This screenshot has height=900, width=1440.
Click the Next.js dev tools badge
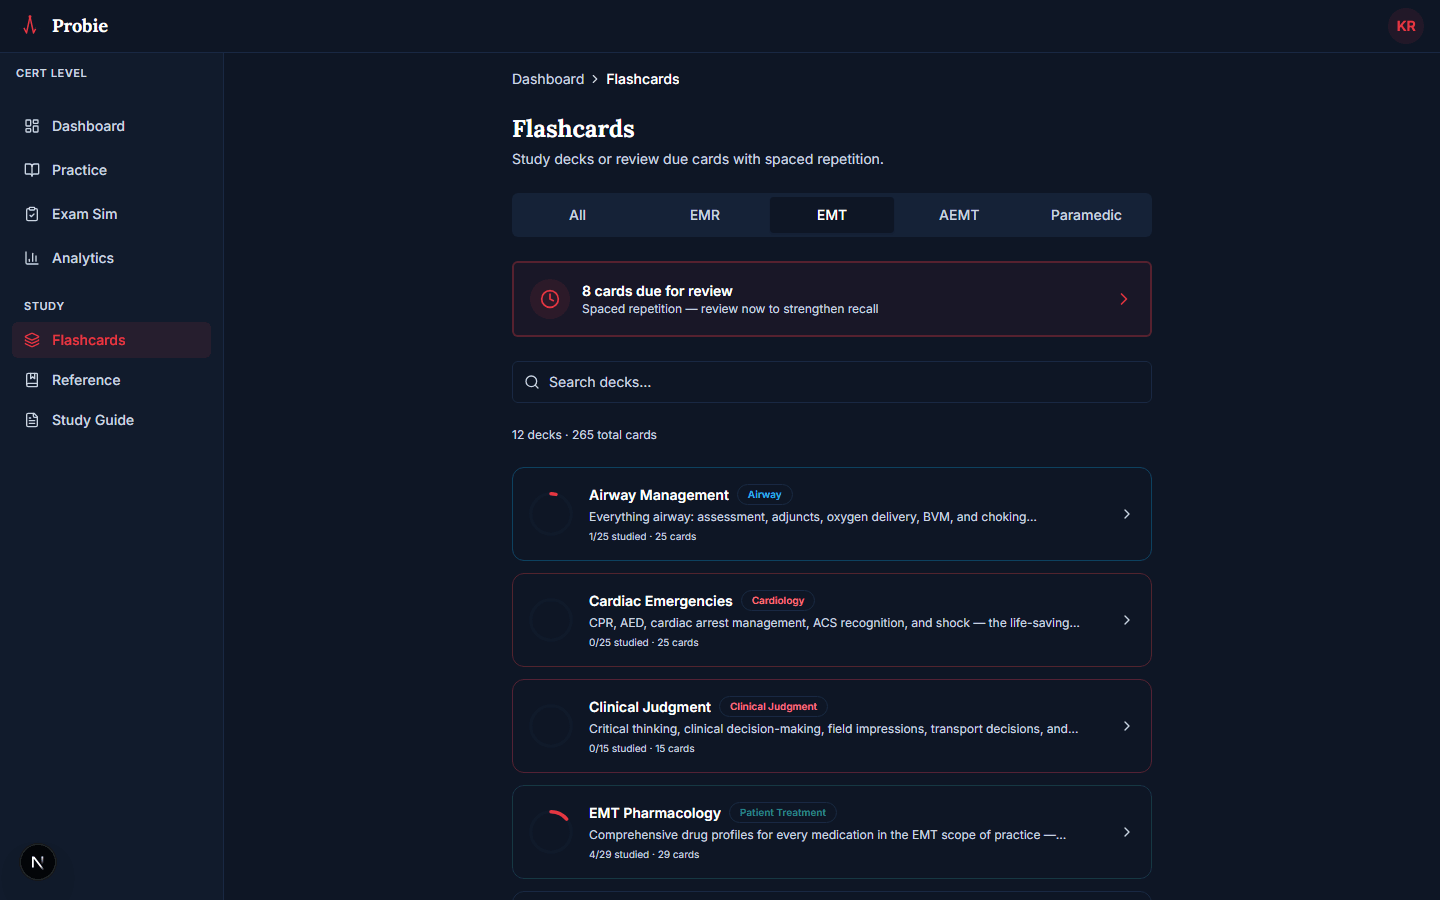point(38,862)
